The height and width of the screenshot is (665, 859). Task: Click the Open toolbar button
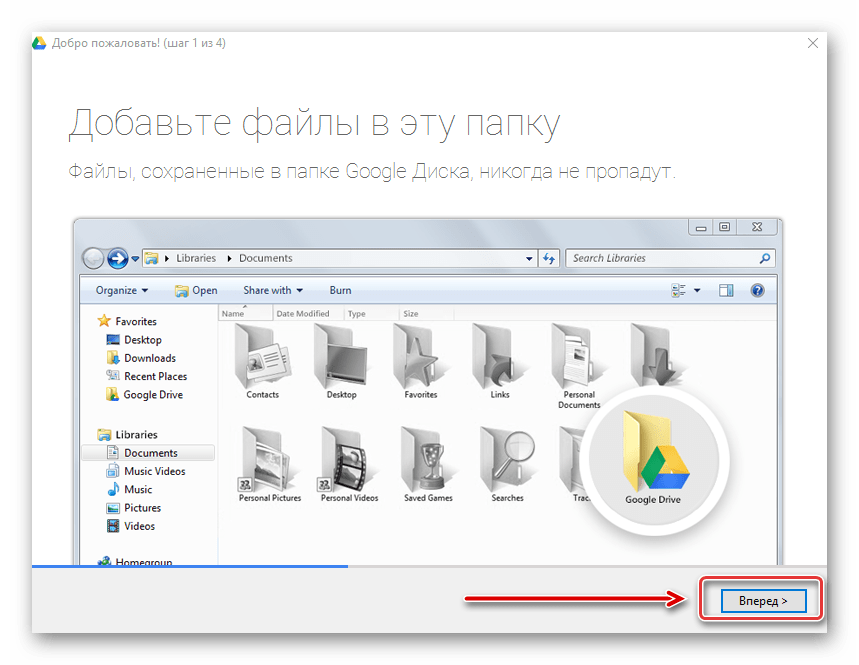(x=196, y=290)
